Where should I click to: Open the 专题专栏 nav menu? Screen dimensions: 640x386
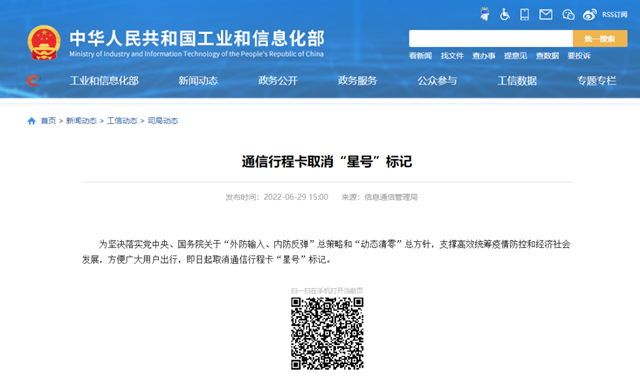(596, 81)
